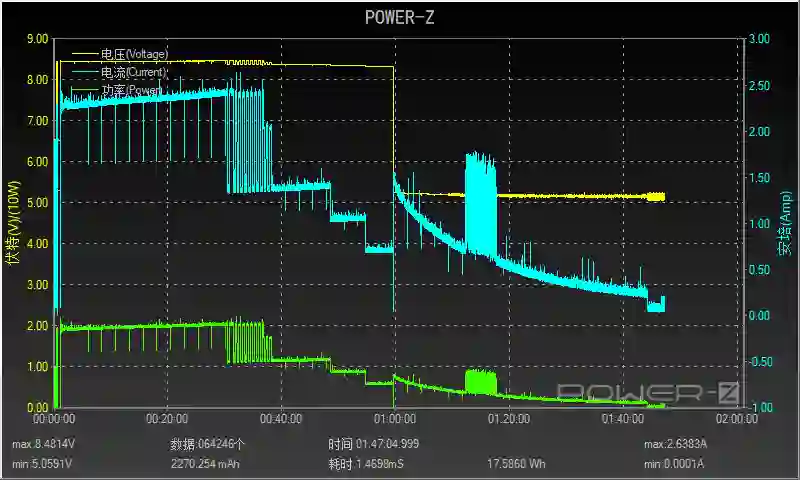Viewport: 800px width, 480px height.
Task: Click the max:8.4814V voltage reading
Action: click(43, 444)
